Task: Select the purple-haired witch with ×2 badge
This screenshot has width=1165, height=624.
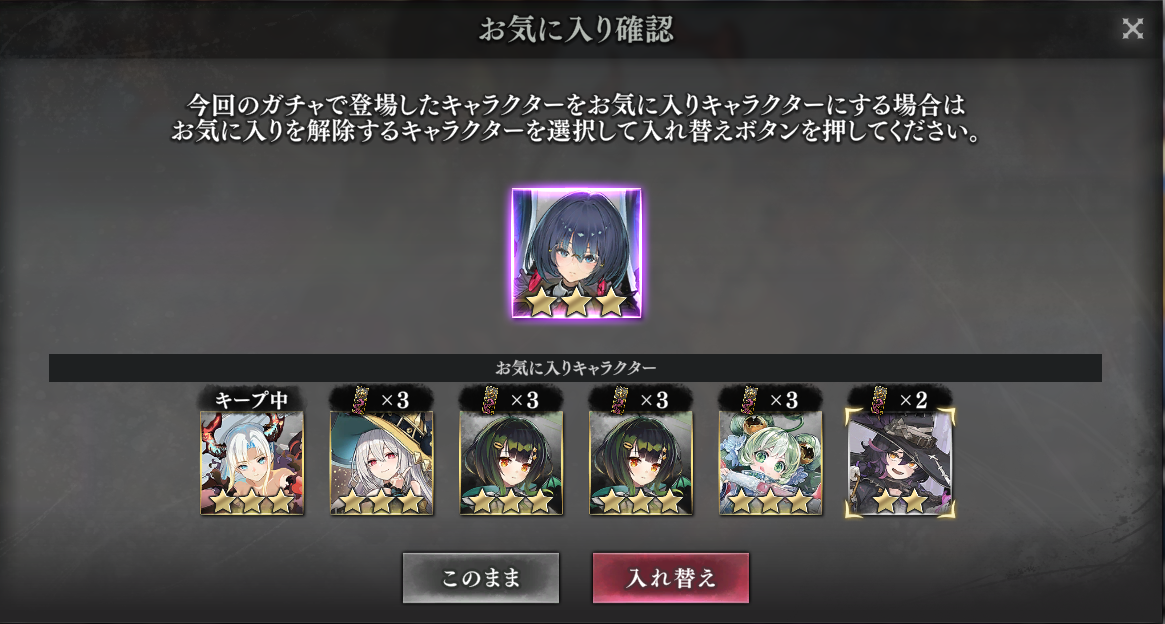Action: (x=900, y=463)
